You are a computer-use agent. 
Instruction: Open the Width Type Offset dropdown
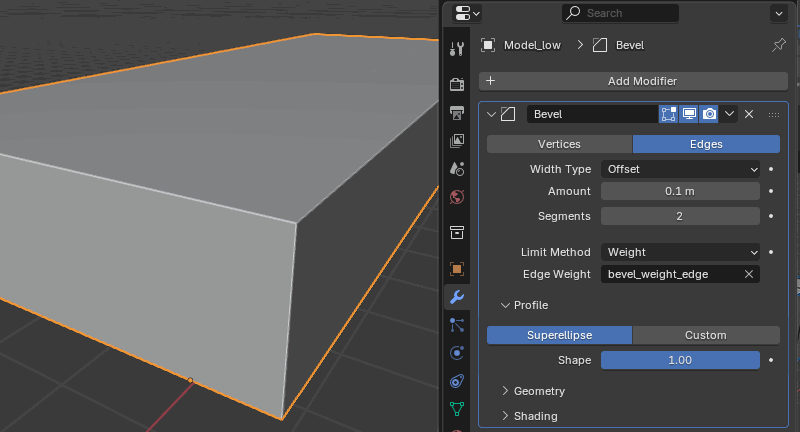pyautogui.click(x=680, y=169)
